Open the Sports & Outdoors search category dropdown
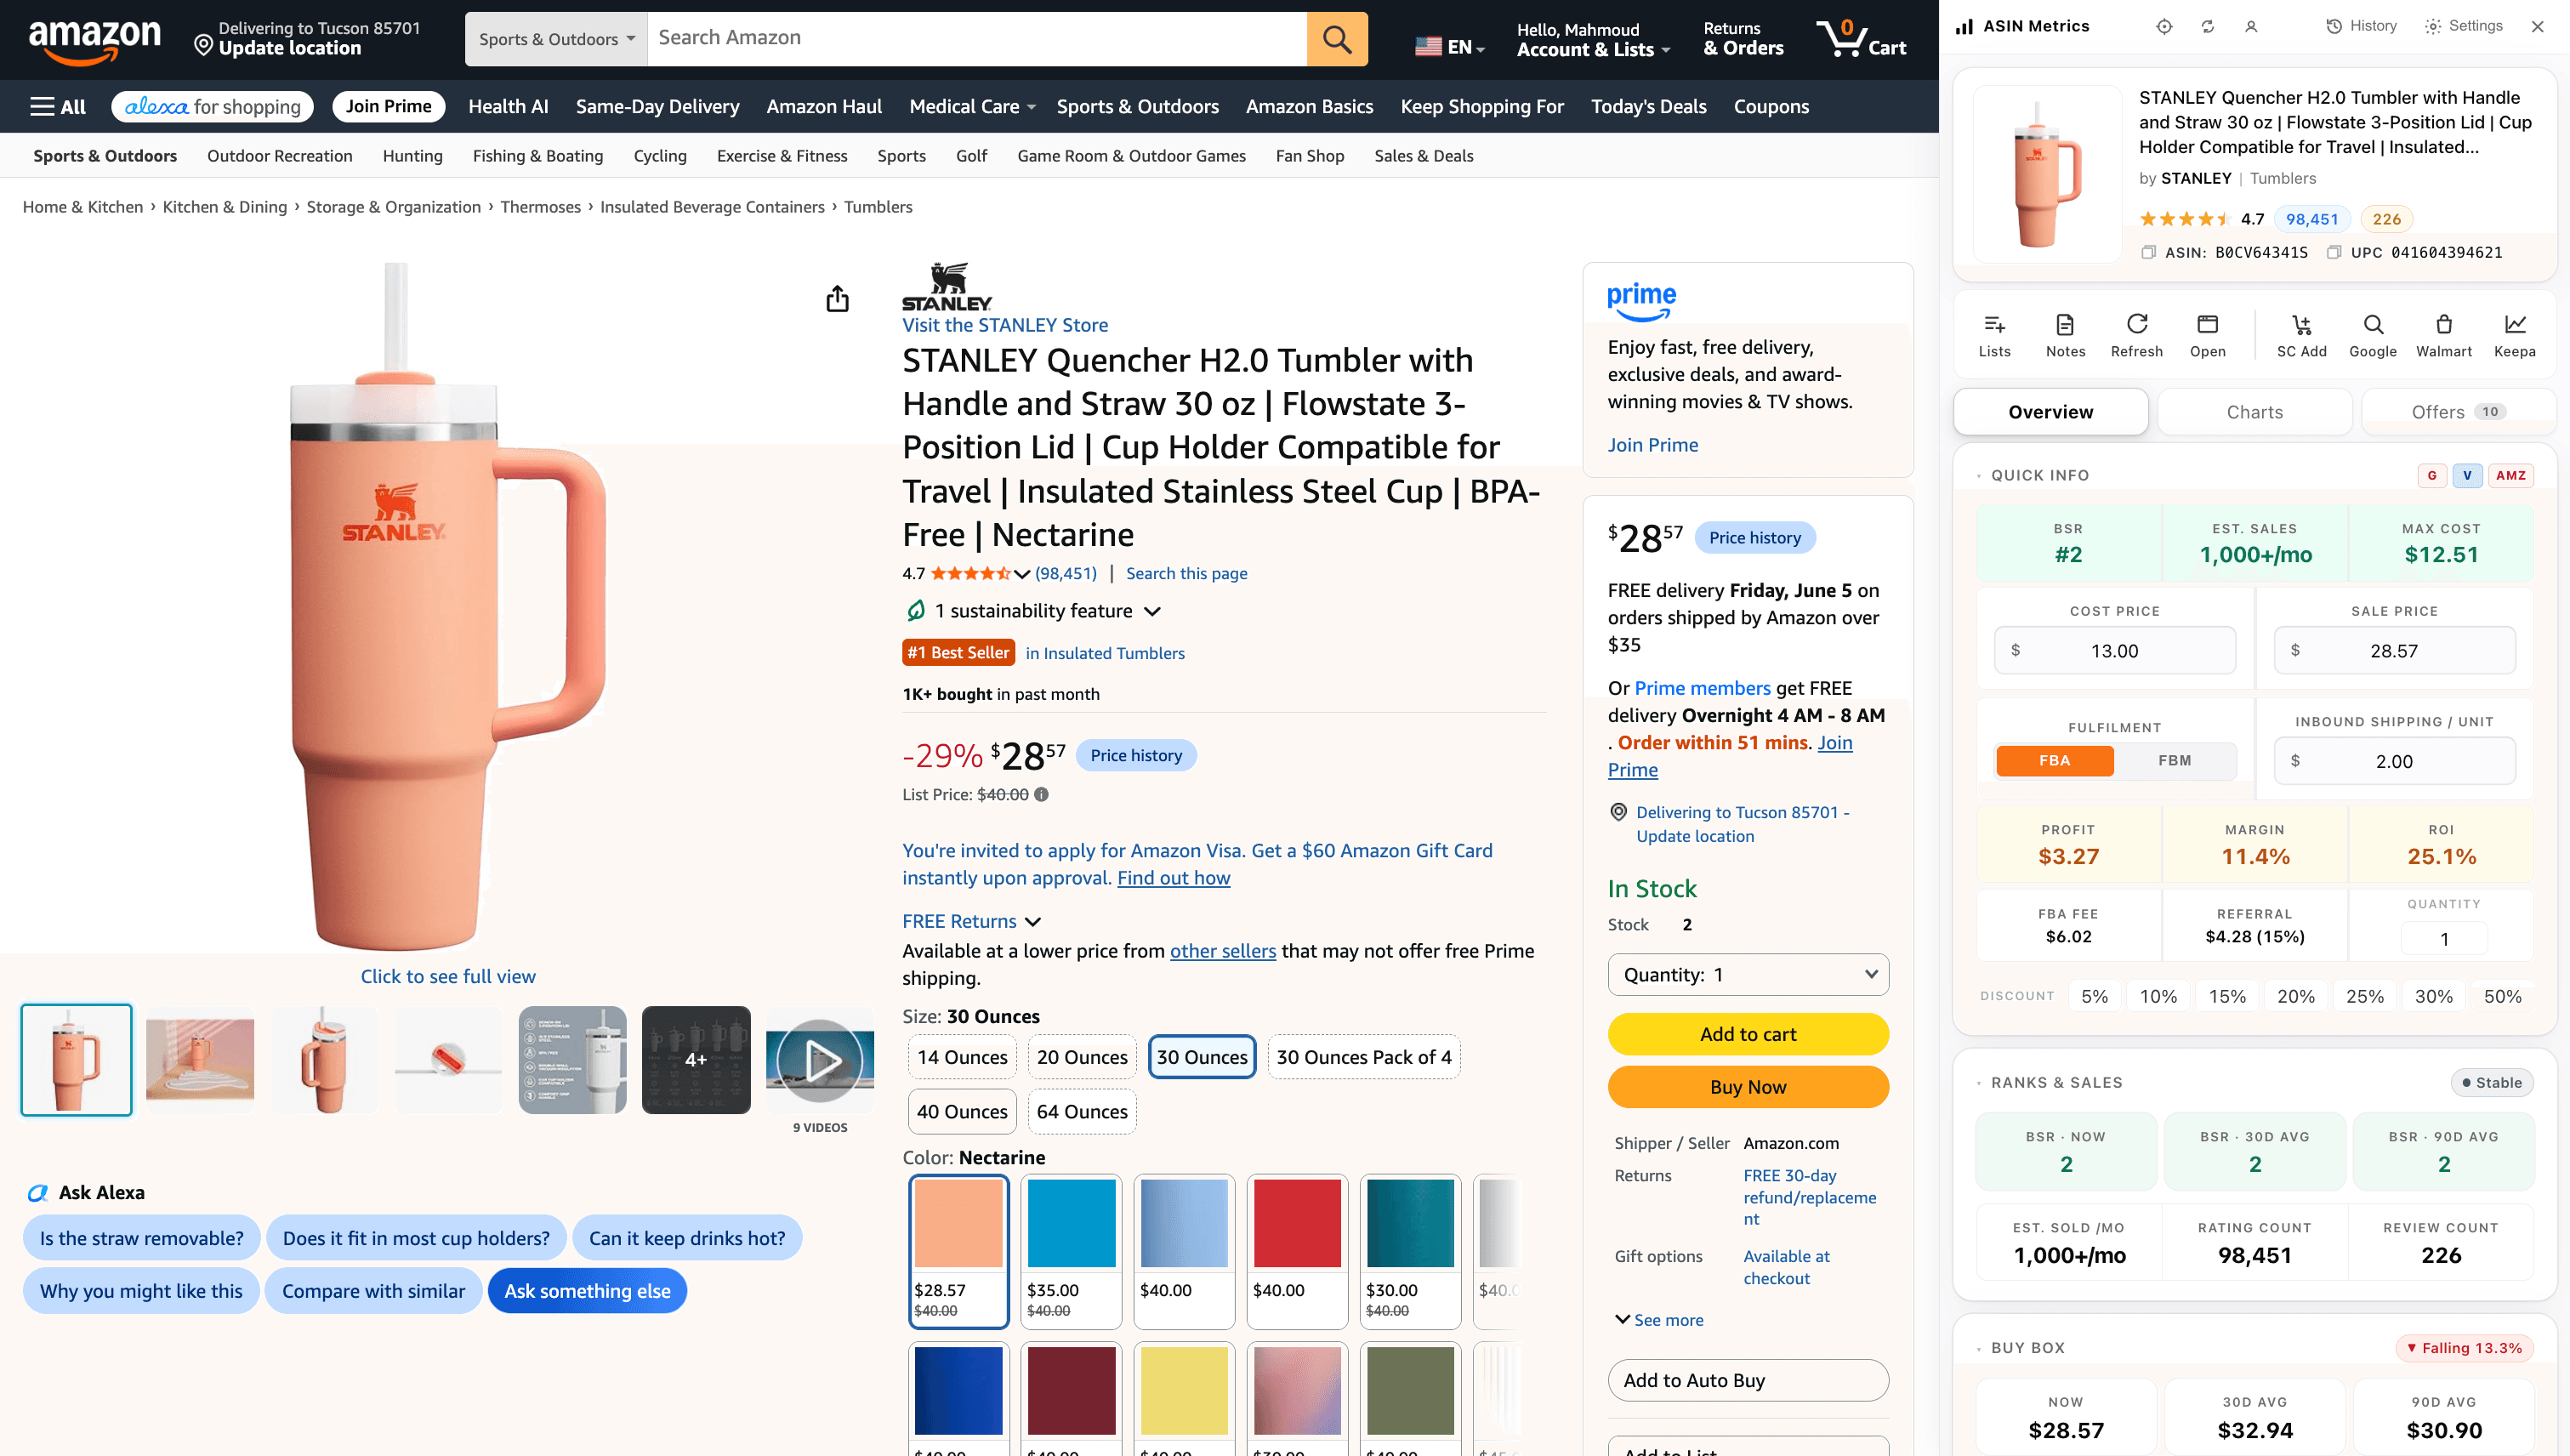The height and width of the screenshot is (1456, 2570). tap(556, 39)
